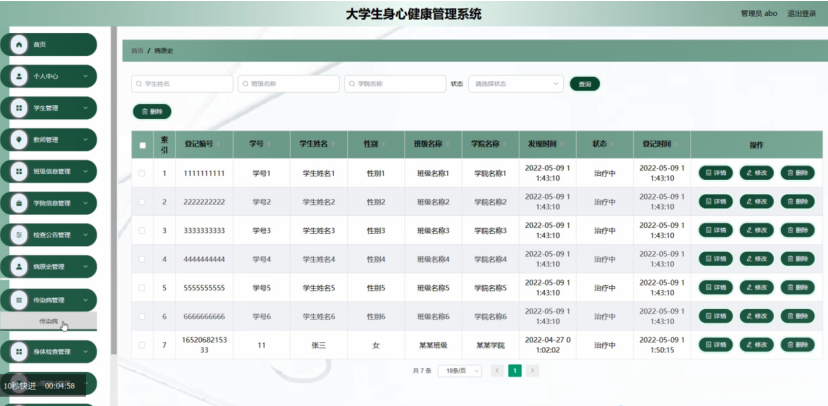Collapse 传染病管理 sidebar chevron

click(x=86, y=300)
